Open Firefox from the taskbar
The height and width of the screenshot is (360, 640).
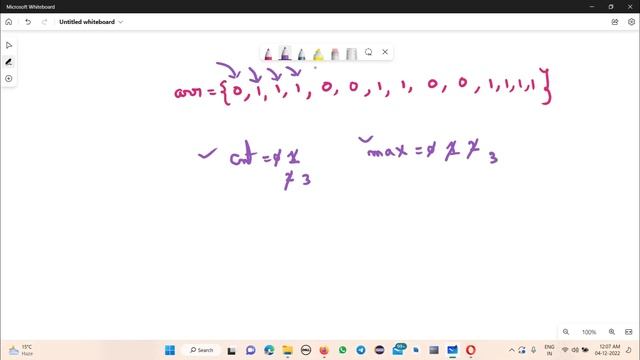coord(324,350)
